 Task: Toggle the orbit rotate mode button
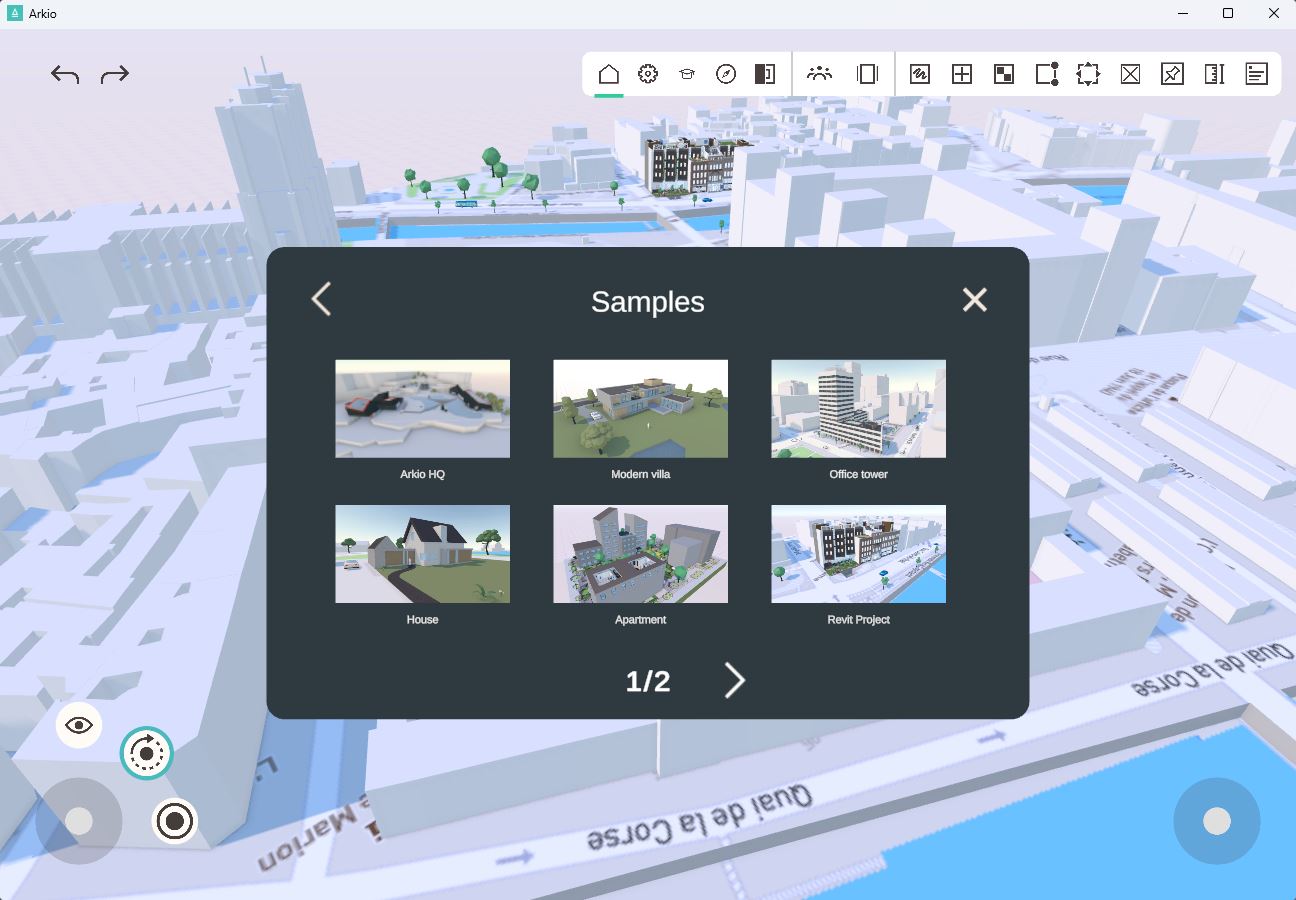(147, 753)
